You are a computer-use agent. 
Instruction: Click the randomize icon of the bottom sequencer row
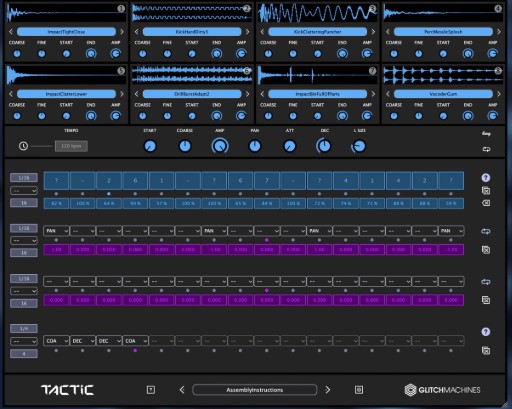(486, 350)
